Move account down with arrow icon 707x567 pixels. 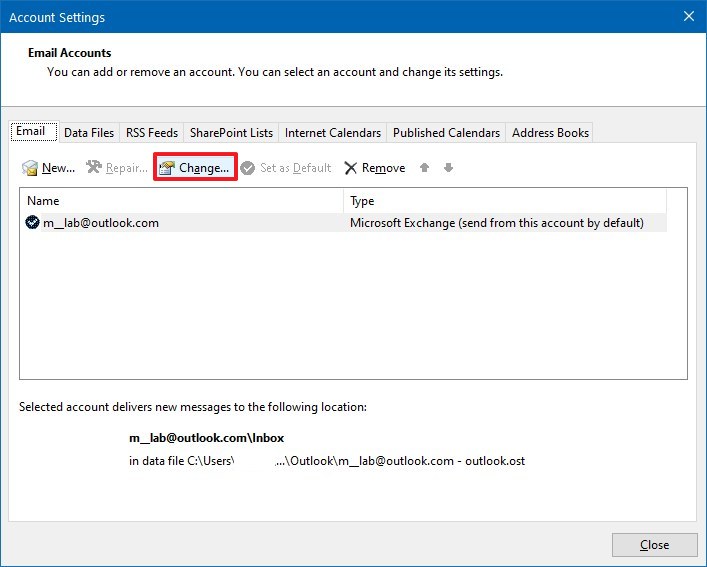(x=448, y=168)
